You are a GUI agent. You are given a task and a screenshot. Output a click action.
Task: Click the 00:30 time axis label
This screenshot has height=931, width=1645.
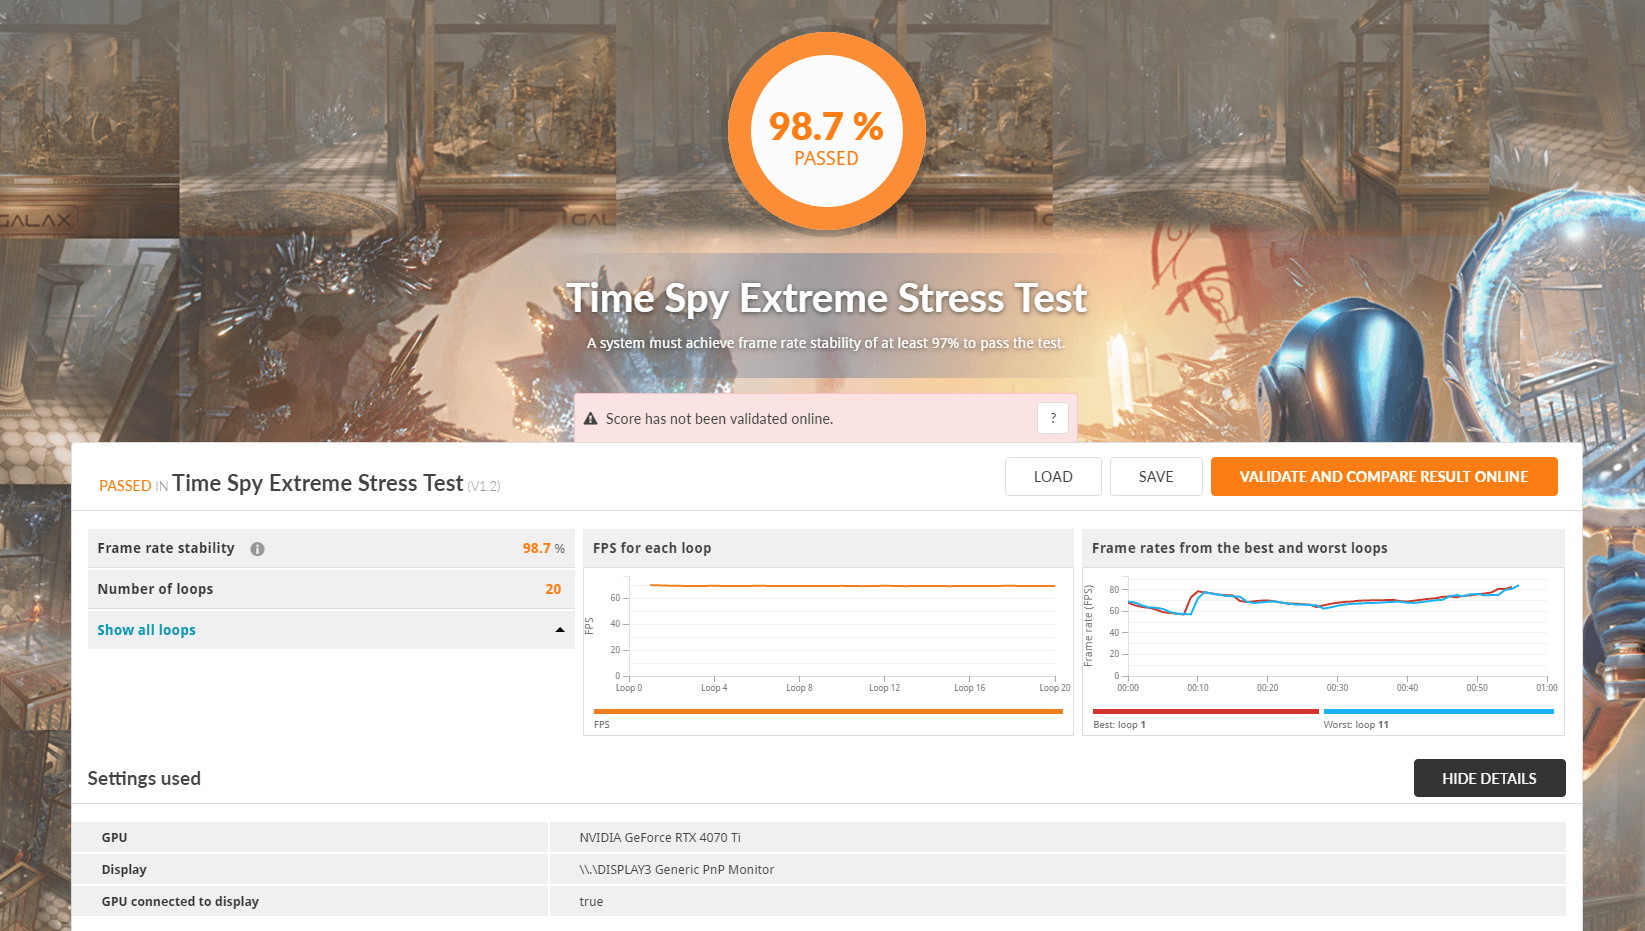click(x=1337, y=688)
